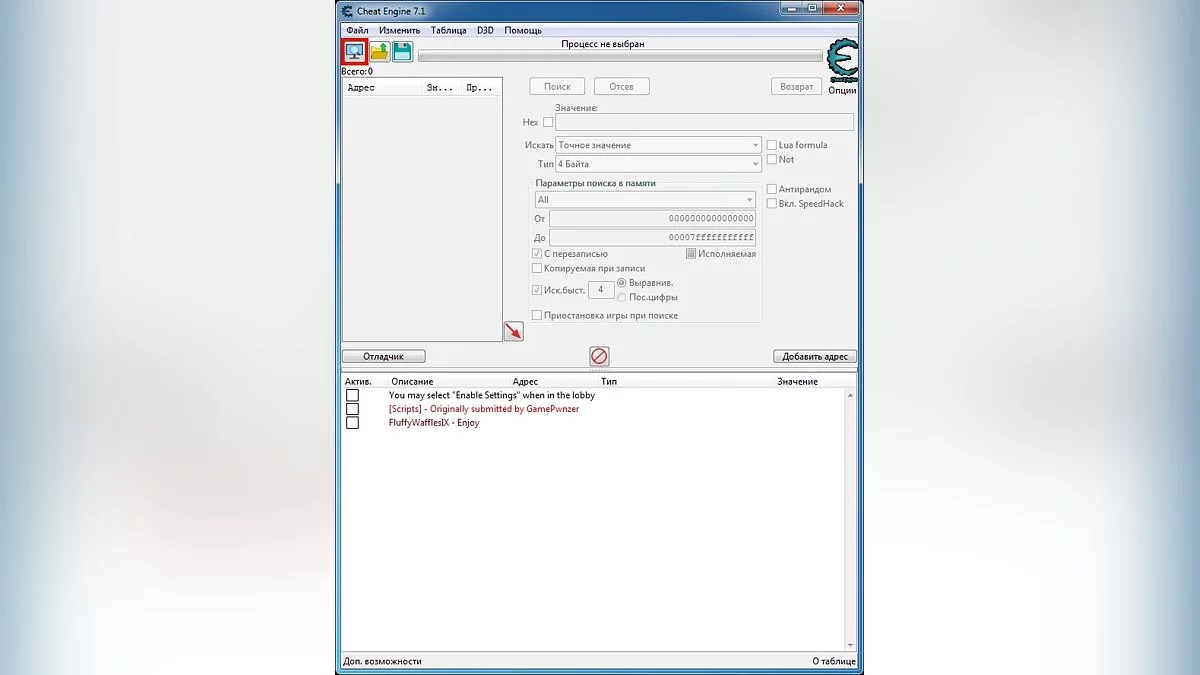Click the Тип column header

609,382
